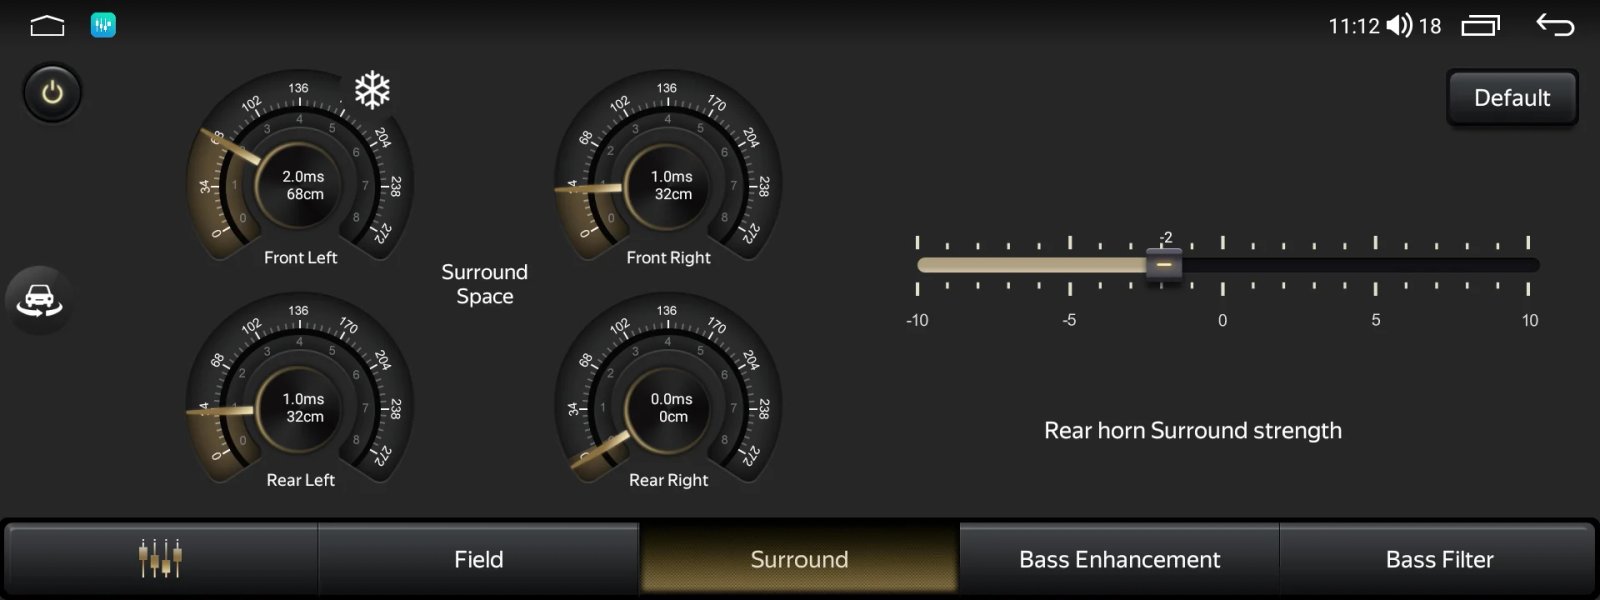Select the Surround tab
Image resolution: width=1600 pixels, height=600 pixels.
(799, 559)
